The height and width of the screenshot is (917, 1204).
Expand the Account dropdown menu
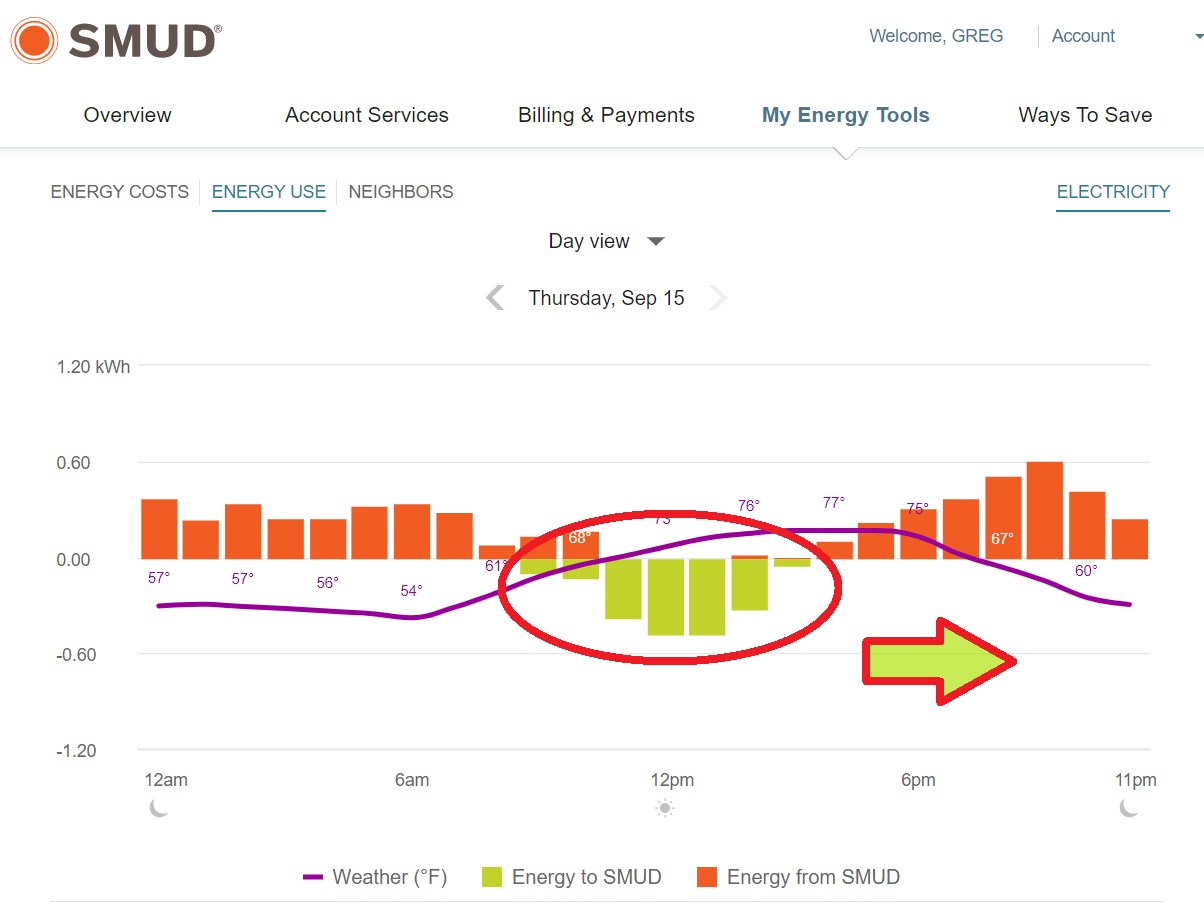point(1198,37)
